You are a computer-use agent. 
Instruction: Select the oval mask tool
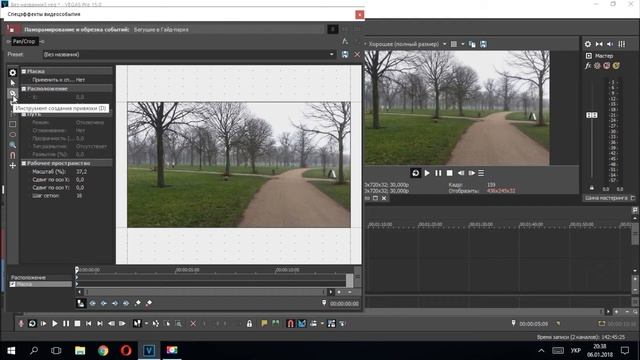point(13,134)
